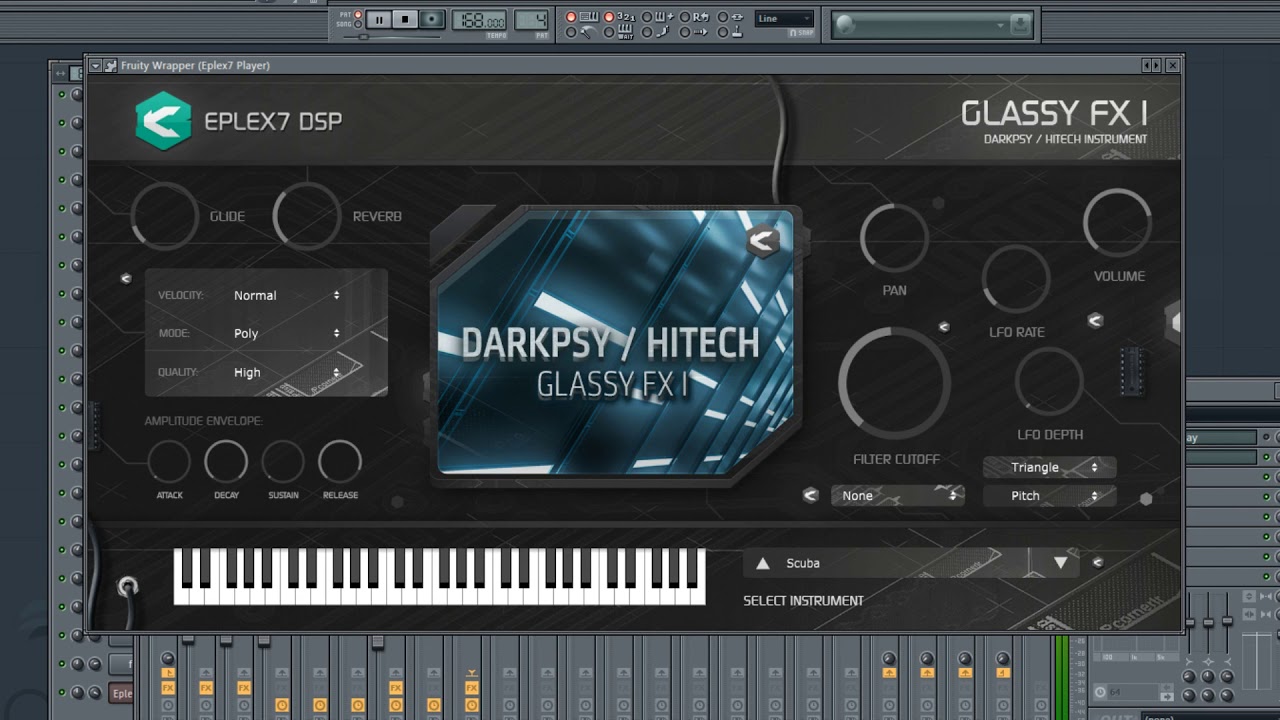Image resolution: width=1280 pixels, height=720 pixels.
Task: Click the hexagon logo on the center display
Action: 763,241
